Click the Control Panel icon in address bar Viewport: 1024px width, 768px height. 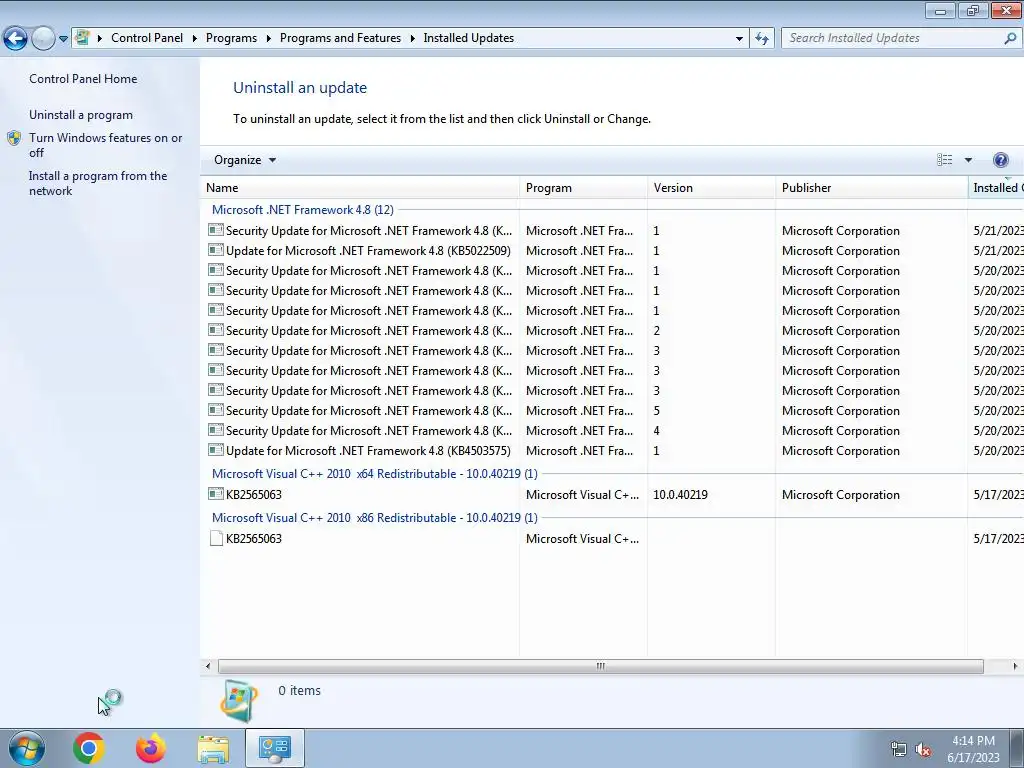(x=82, y=38)
